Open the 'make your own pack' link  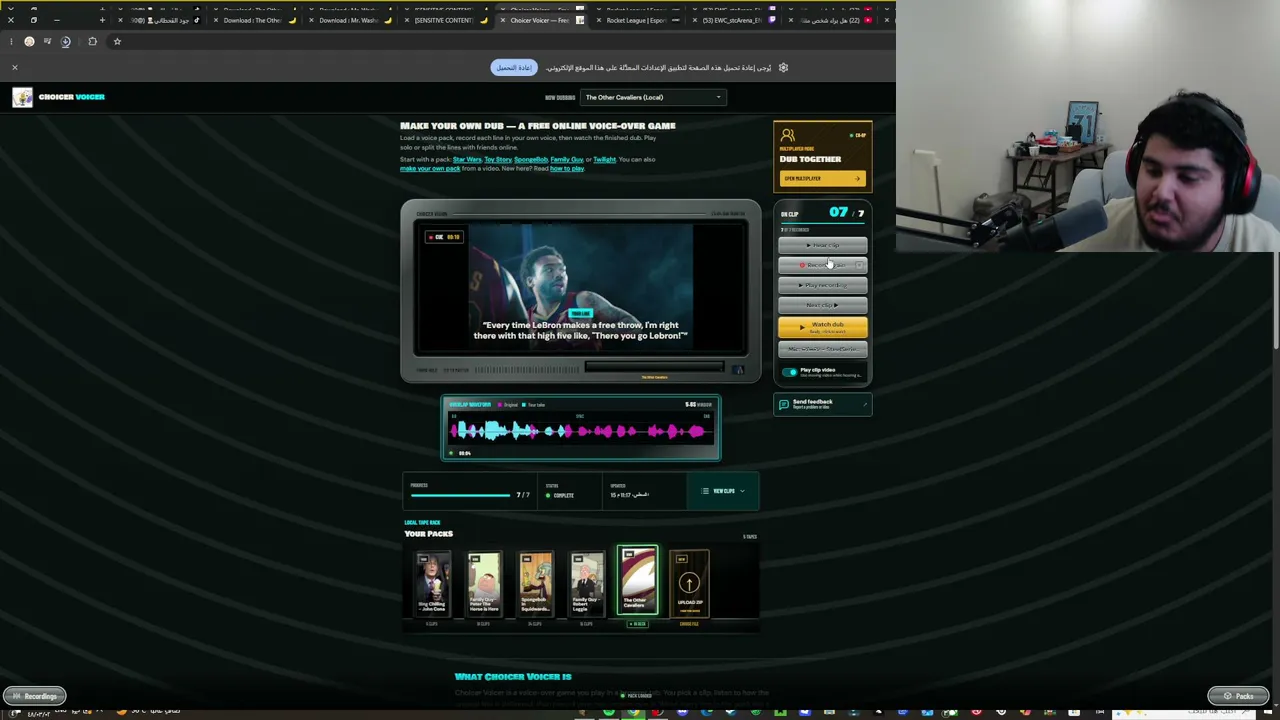[430, 168]
